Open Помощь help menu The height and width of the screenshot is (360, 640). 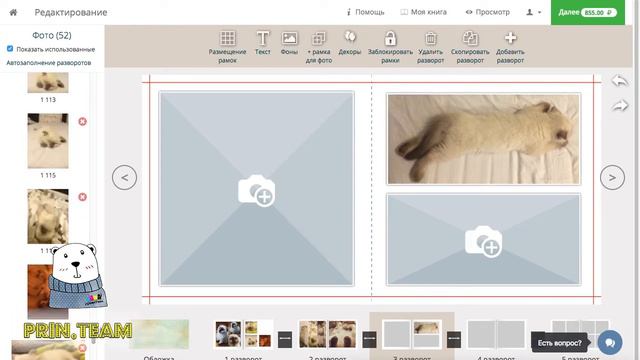(365, 12)
